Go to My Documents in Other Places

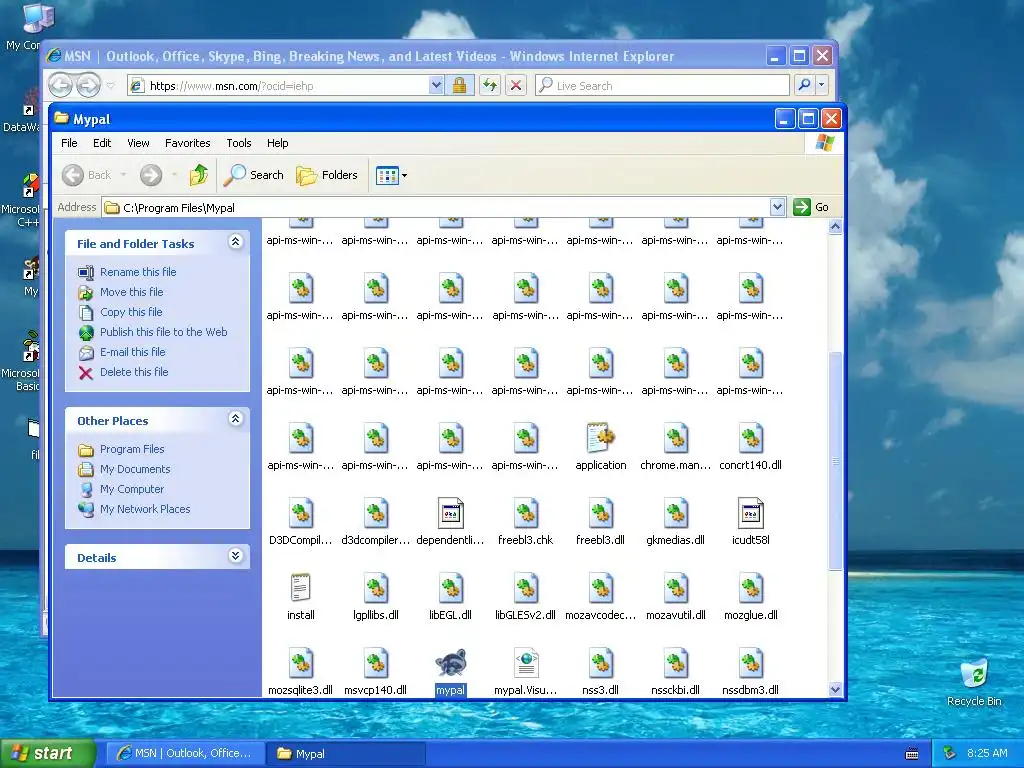[x=135, y=469]
